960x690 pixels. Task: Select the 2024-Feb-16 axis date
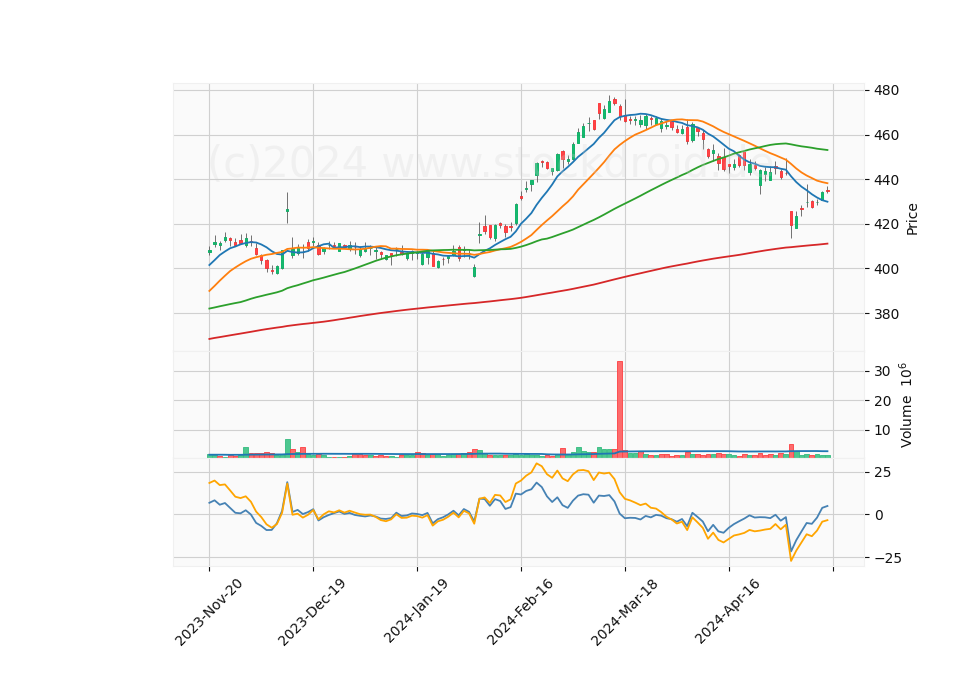(520, 612)
